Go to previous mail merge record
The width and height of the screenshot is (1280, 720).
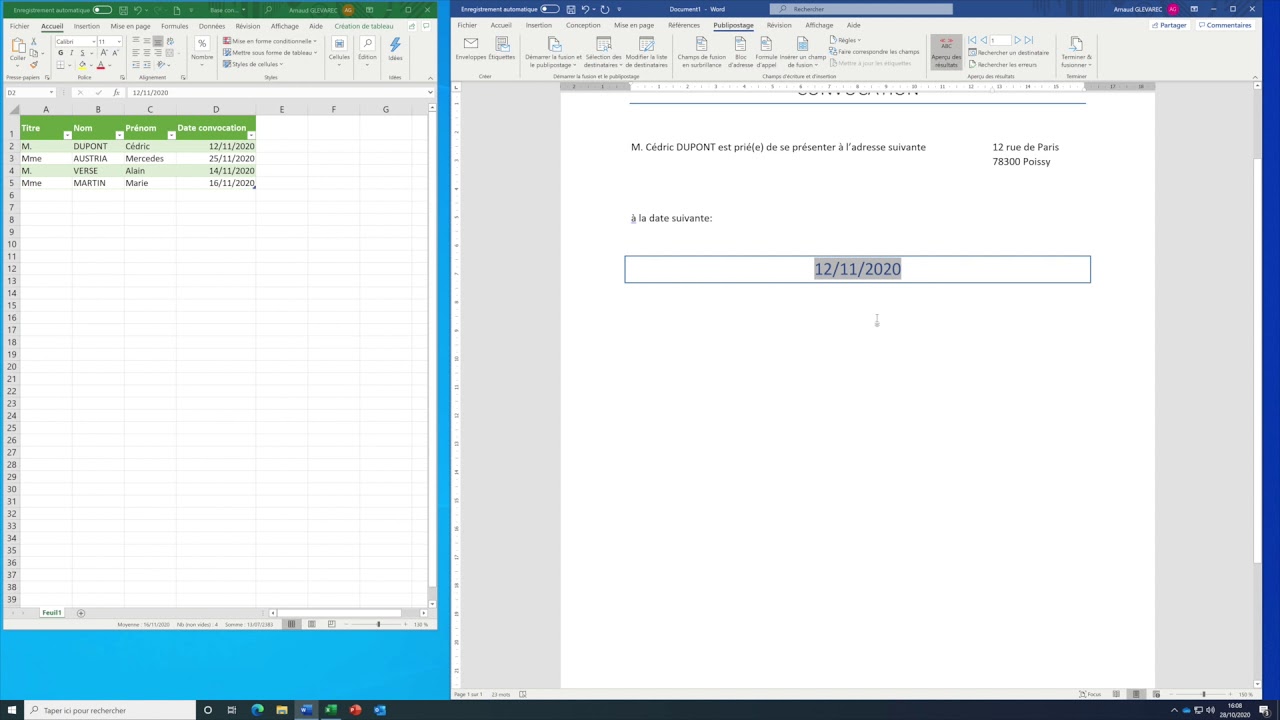983,40
